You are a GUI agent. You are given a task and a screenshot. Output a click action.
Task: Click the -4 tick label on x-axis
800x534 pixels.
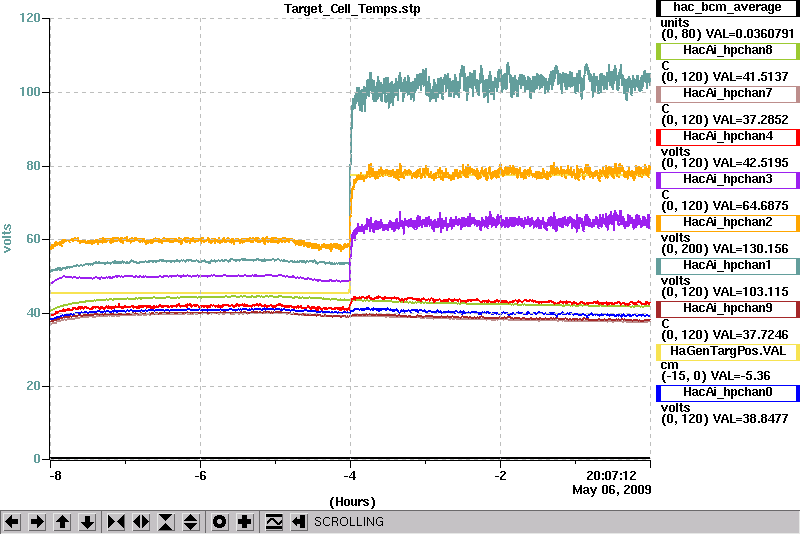pyautogui.click(x=349, y=476)
